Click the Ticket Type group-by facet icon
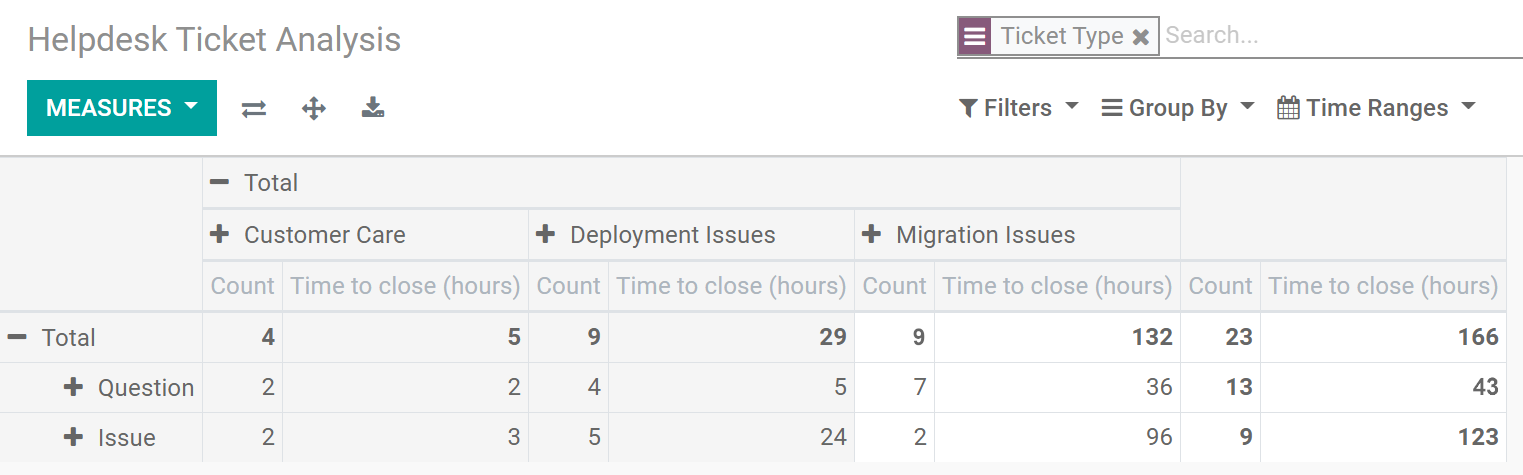The height and width of the screenshot is (475, 1523). 974,37
